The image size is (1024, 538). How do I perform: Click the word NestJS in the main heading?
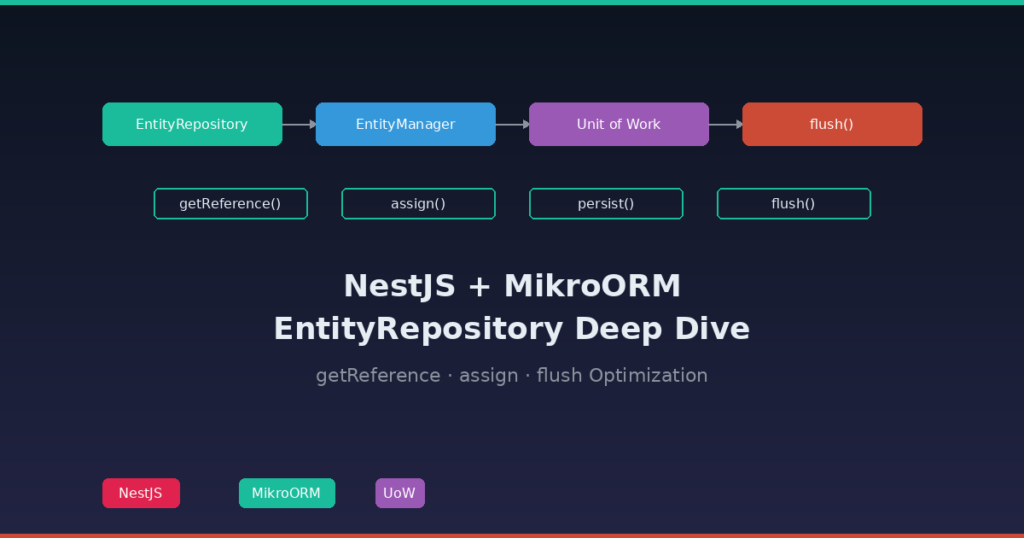tap(401, 286)
